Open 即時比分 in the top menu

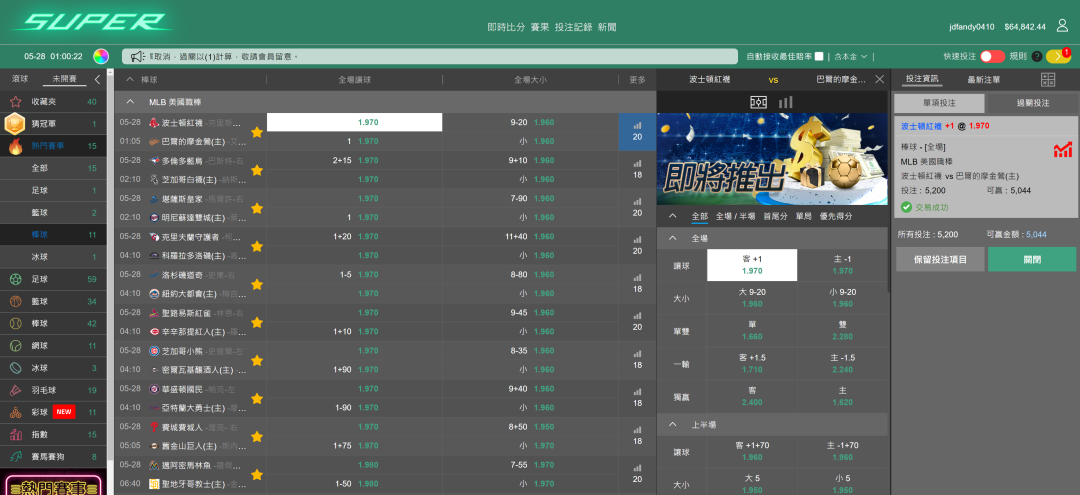pos(506,28)
